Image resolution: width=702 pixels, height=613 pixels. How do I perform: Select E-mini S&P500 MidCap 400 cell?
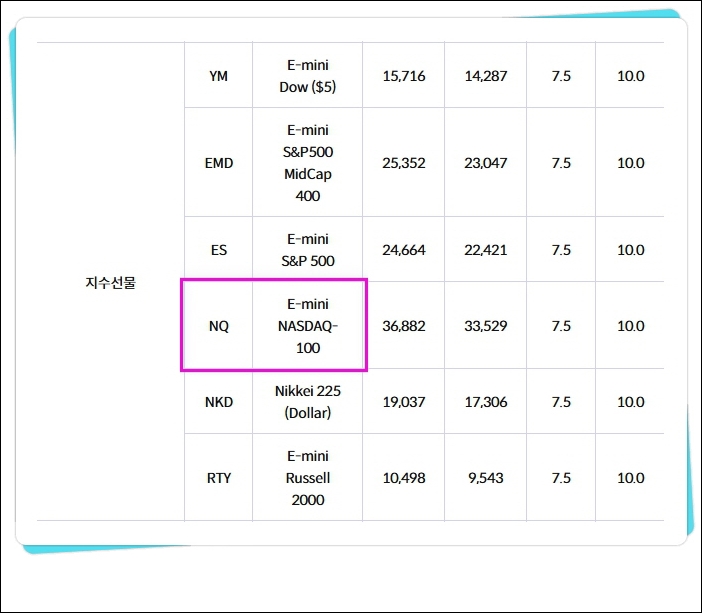click(308, 163)
